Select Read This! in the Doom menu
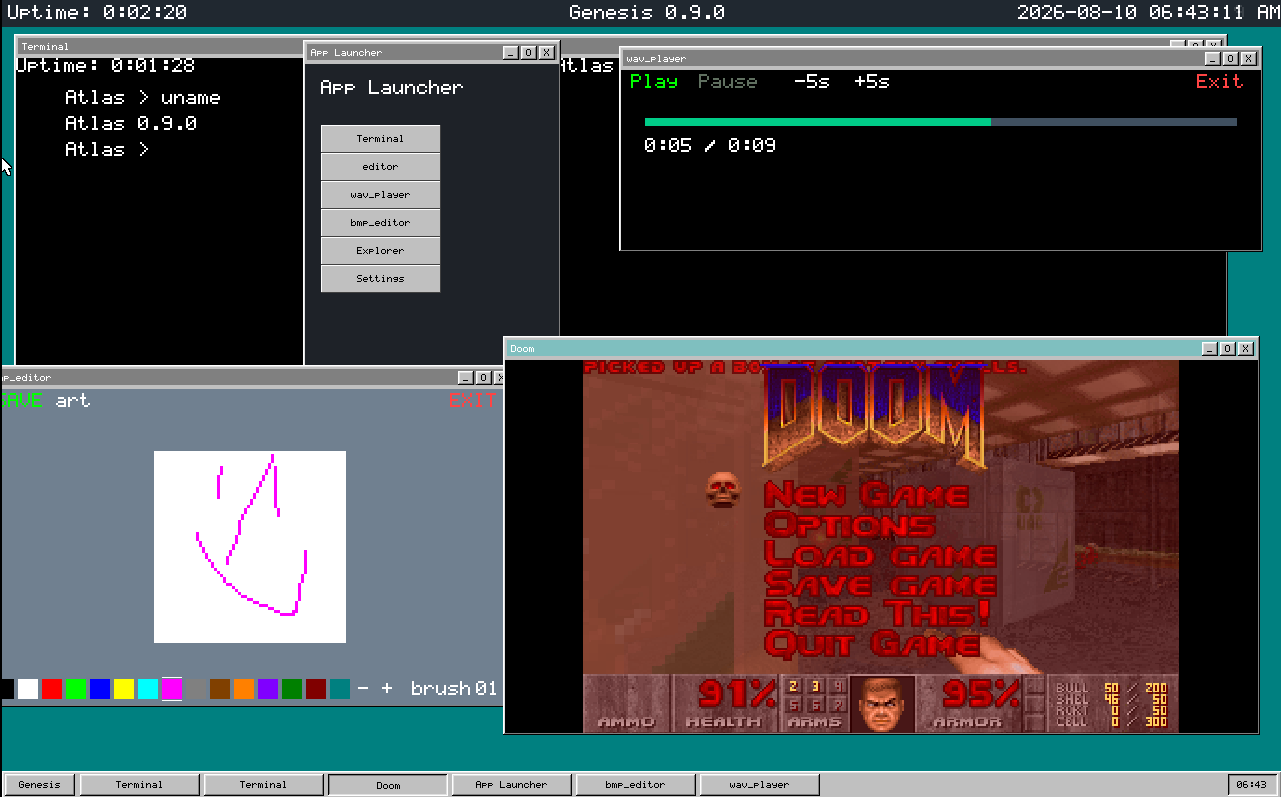This screenshot has height=797, width=1281. pyautogui.click(x=877, y=614)
